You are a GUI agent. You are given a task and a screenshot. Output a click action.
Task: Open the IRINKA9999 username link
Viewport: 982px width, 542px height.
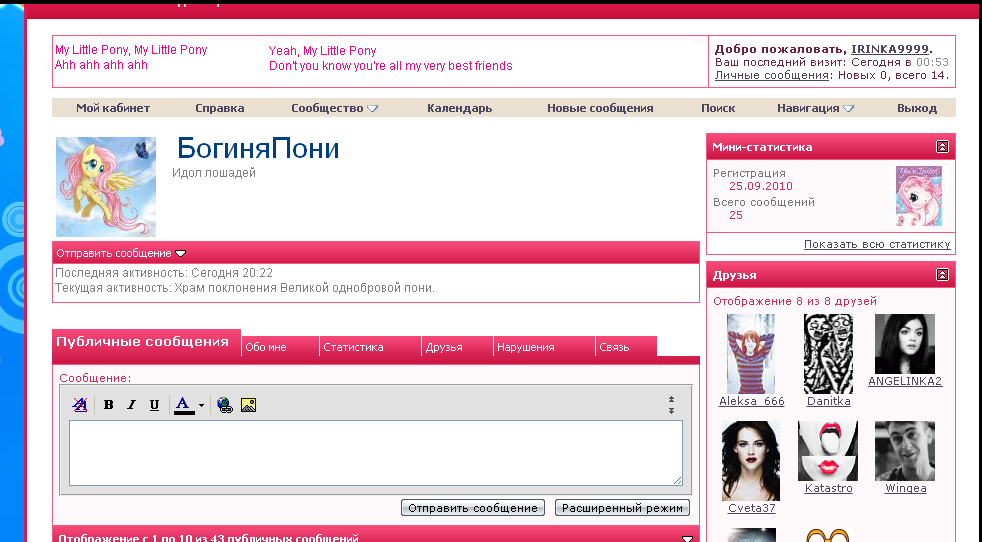coord(889,50)
